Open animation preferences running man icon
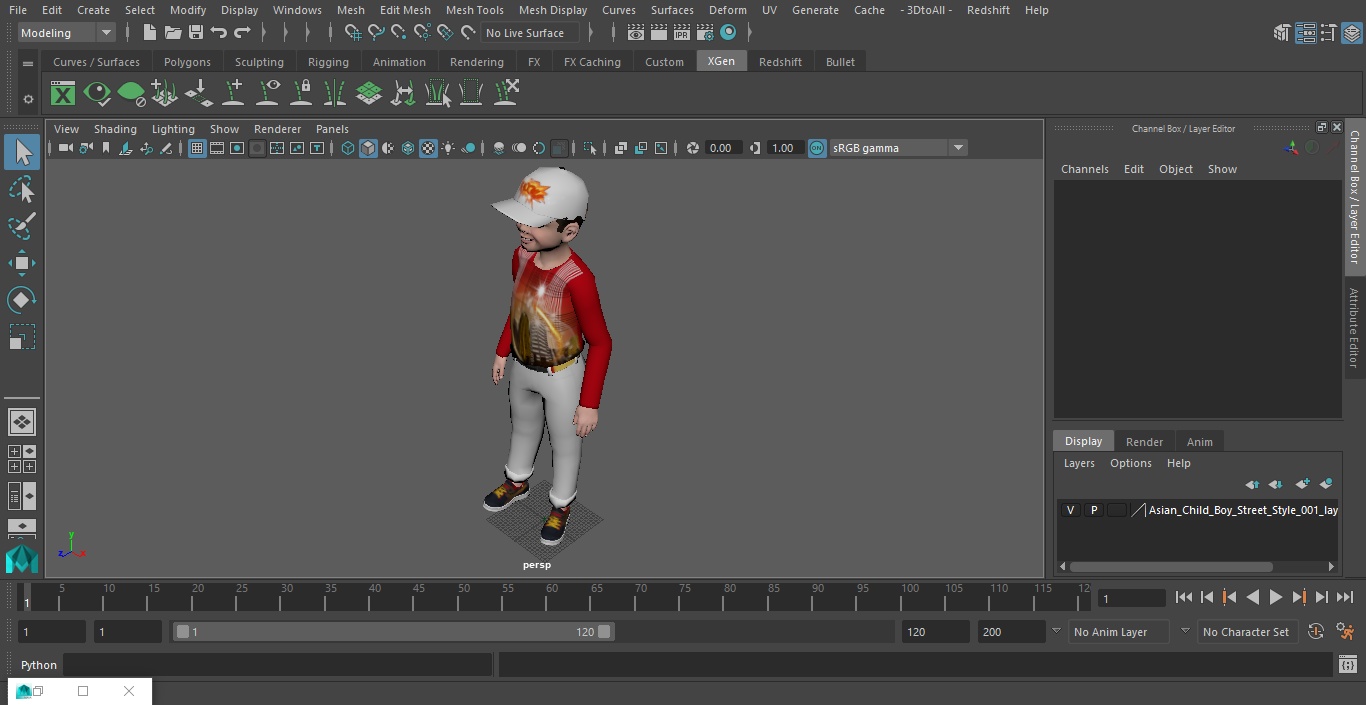Screen dimensions: 1366x705 (x=1345, y=632)
